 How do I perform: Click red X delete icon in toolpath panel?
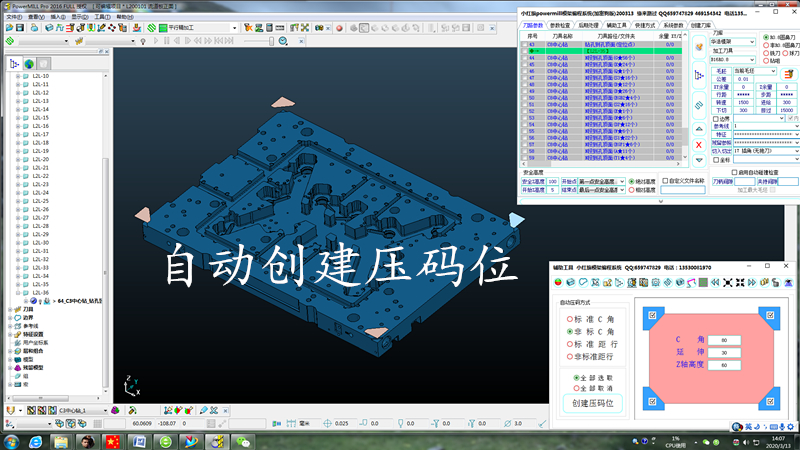pos(699,145)
